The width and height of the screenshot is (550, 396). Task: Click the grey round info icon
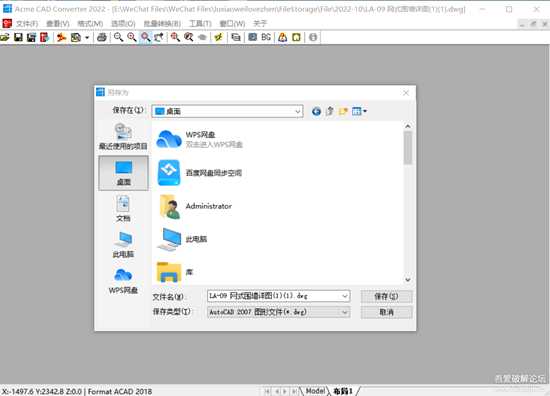(x=313, y=37)
